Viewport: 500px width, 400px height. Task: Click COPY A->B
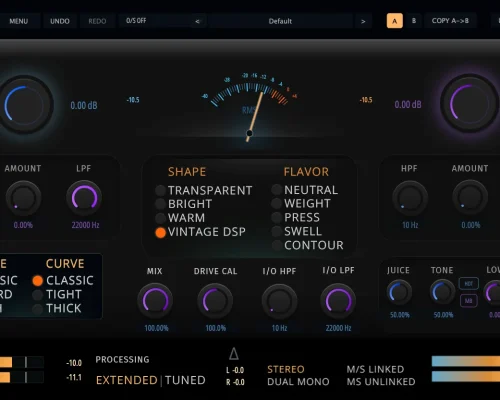point(450,21)
